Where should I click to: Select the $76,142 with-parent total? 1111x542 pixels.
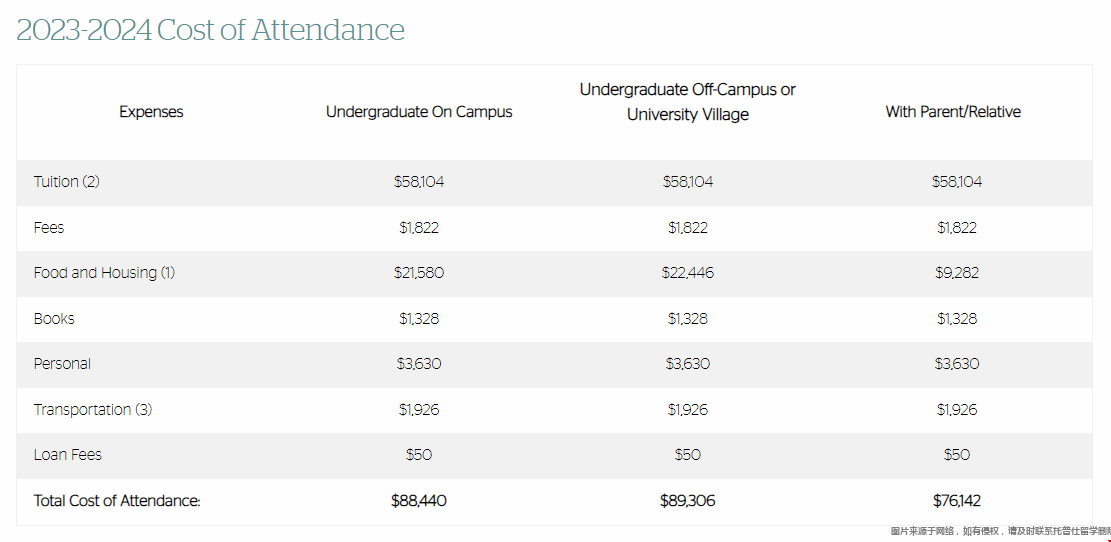[x=957, y=501]
